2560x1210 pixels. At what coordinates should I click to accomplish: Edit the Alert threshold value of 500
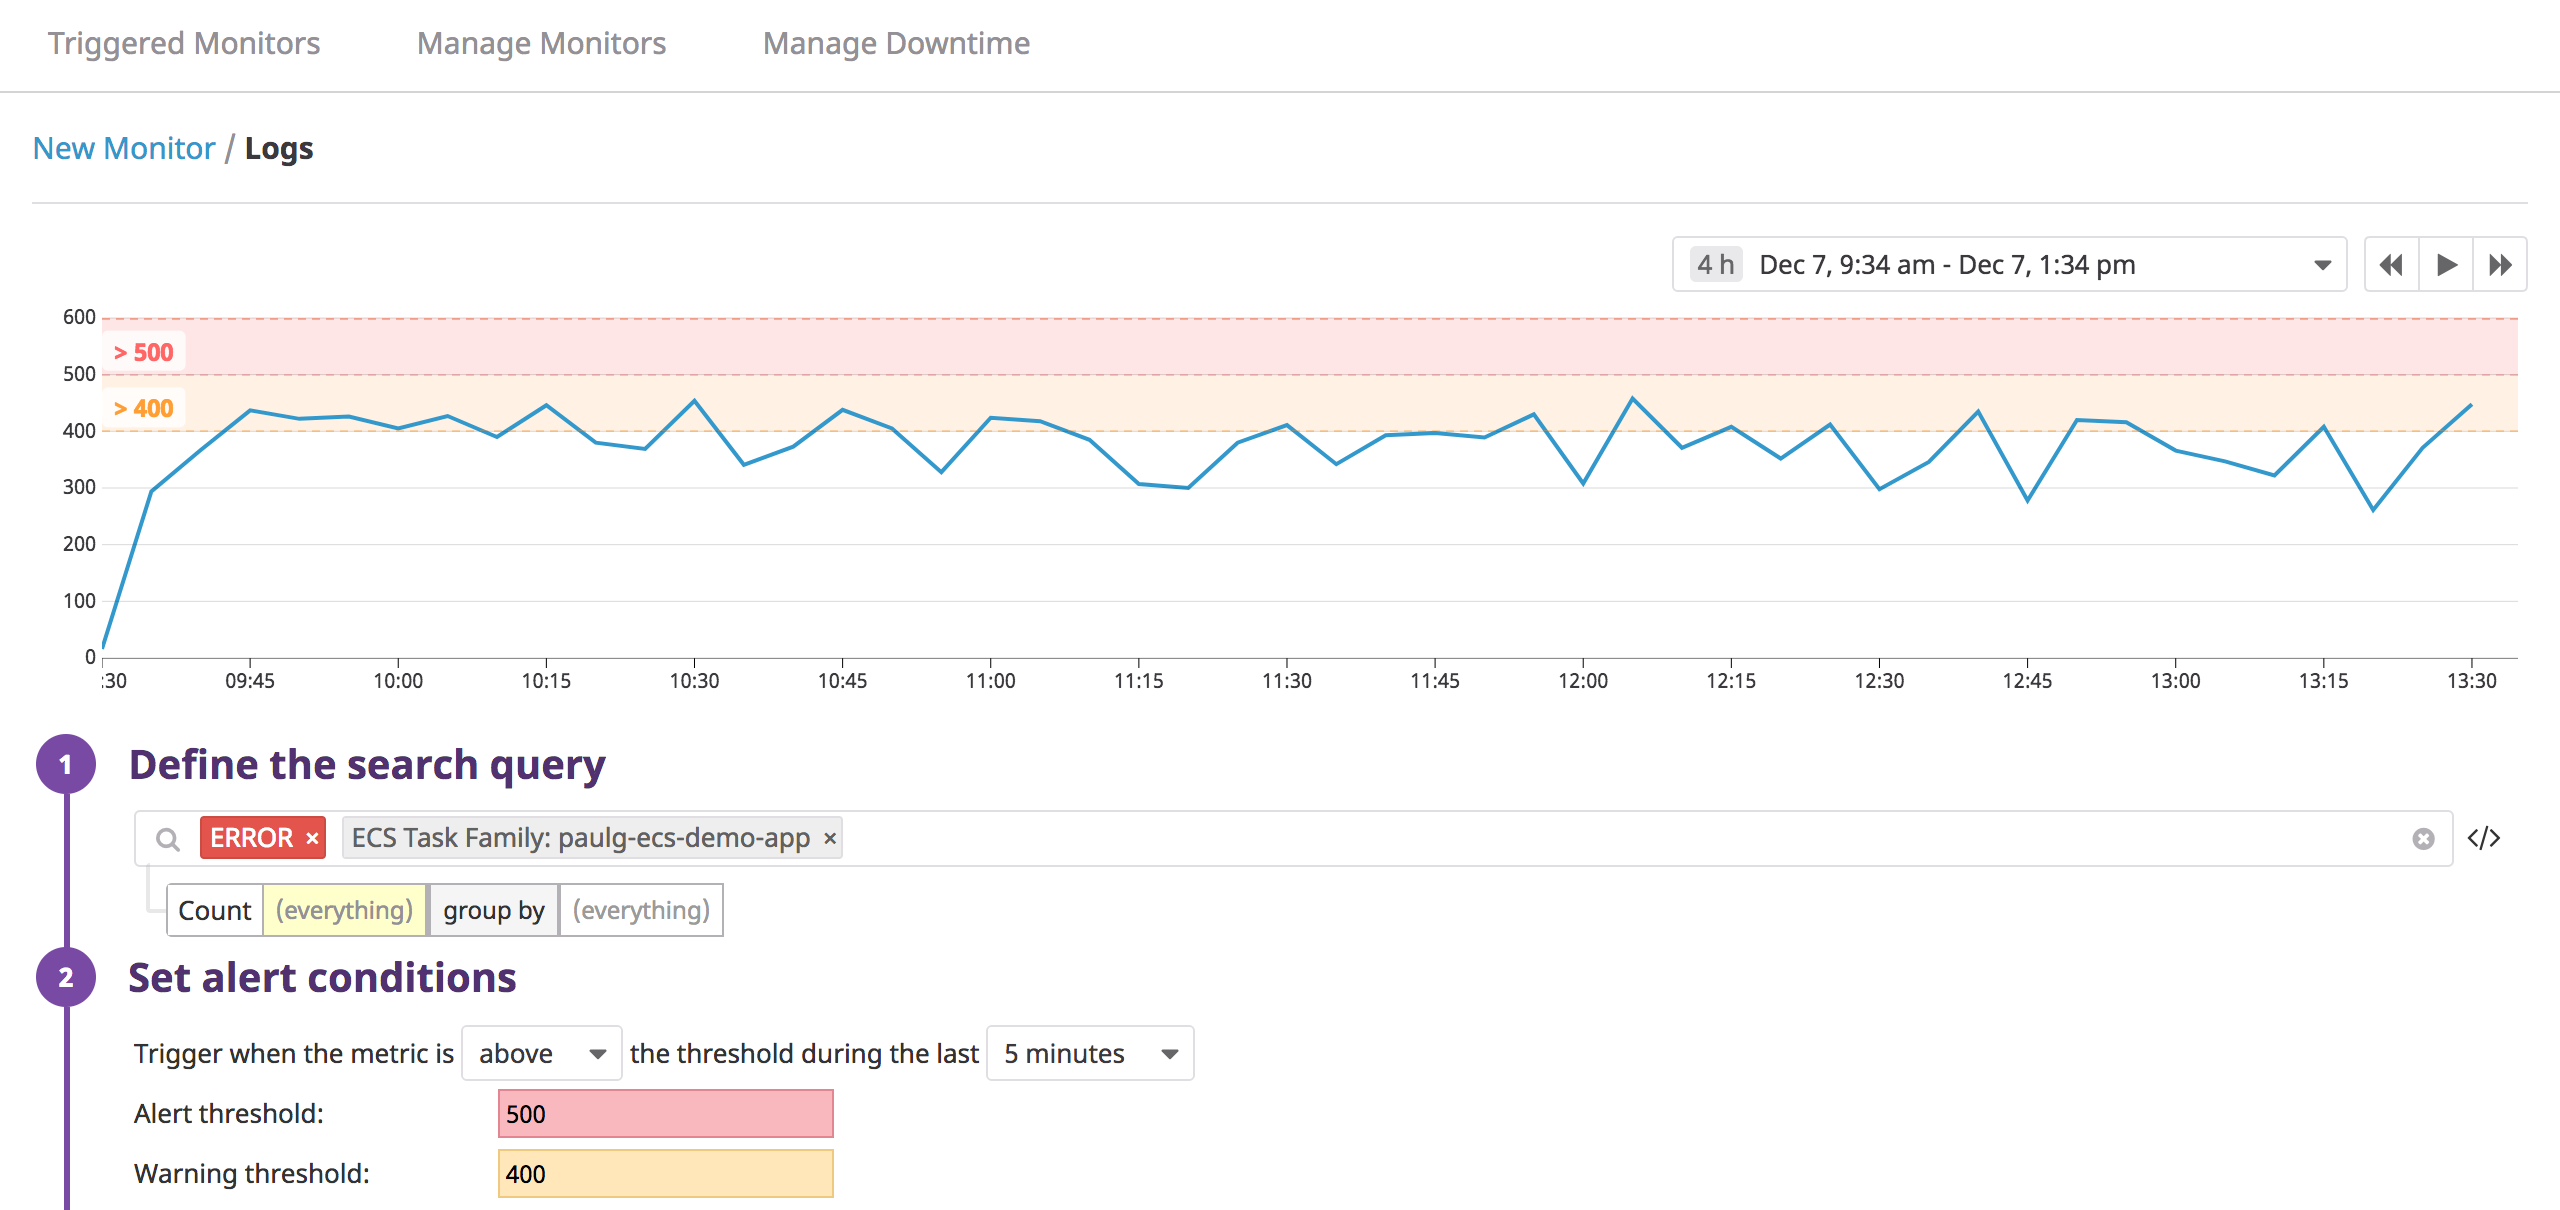[665, 1113]
